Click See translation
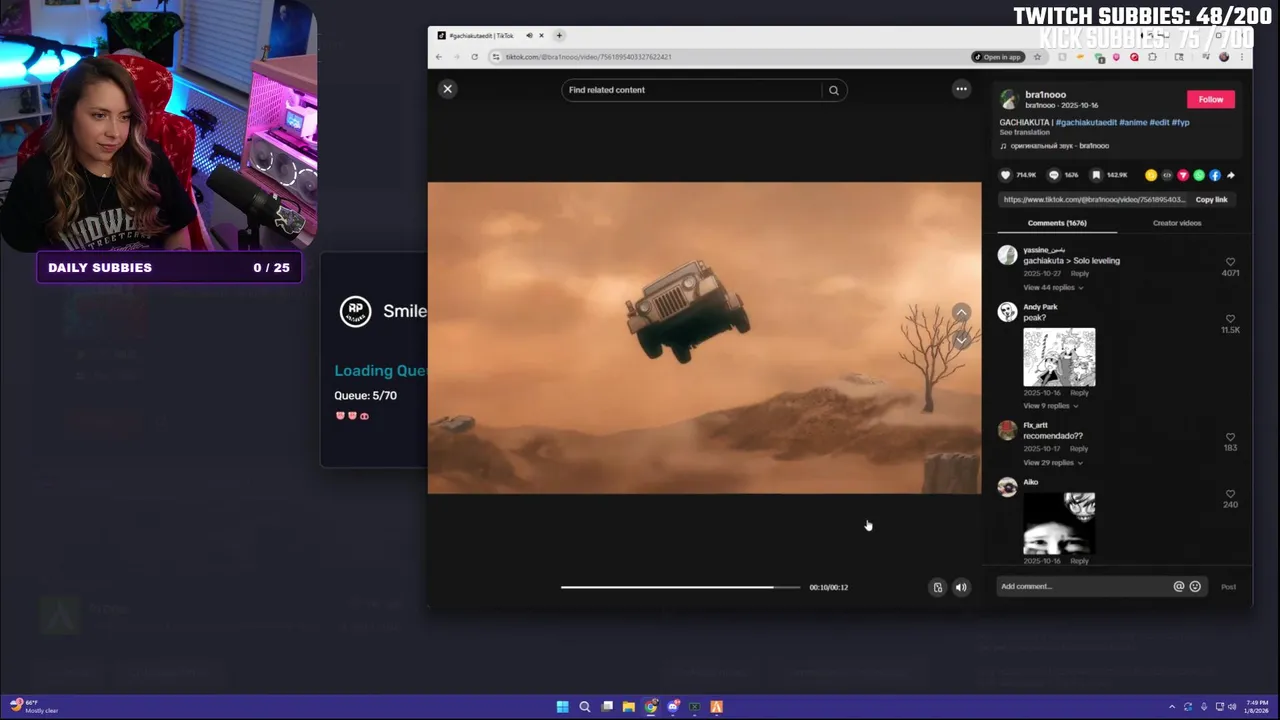1280x720 pixels. click(1024, 133)
